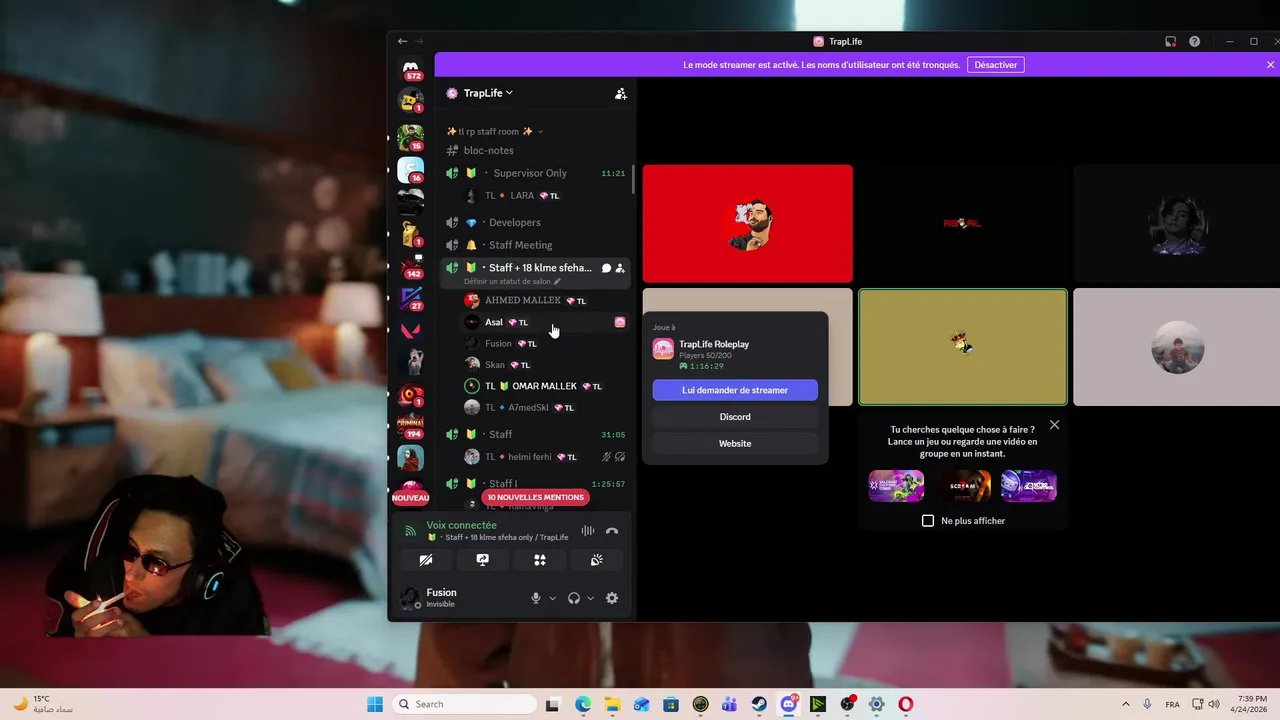The width and height of the screenshot is (1280, 720).
Task: Toggle the camera on in voice panel
Action: point(426,560)
